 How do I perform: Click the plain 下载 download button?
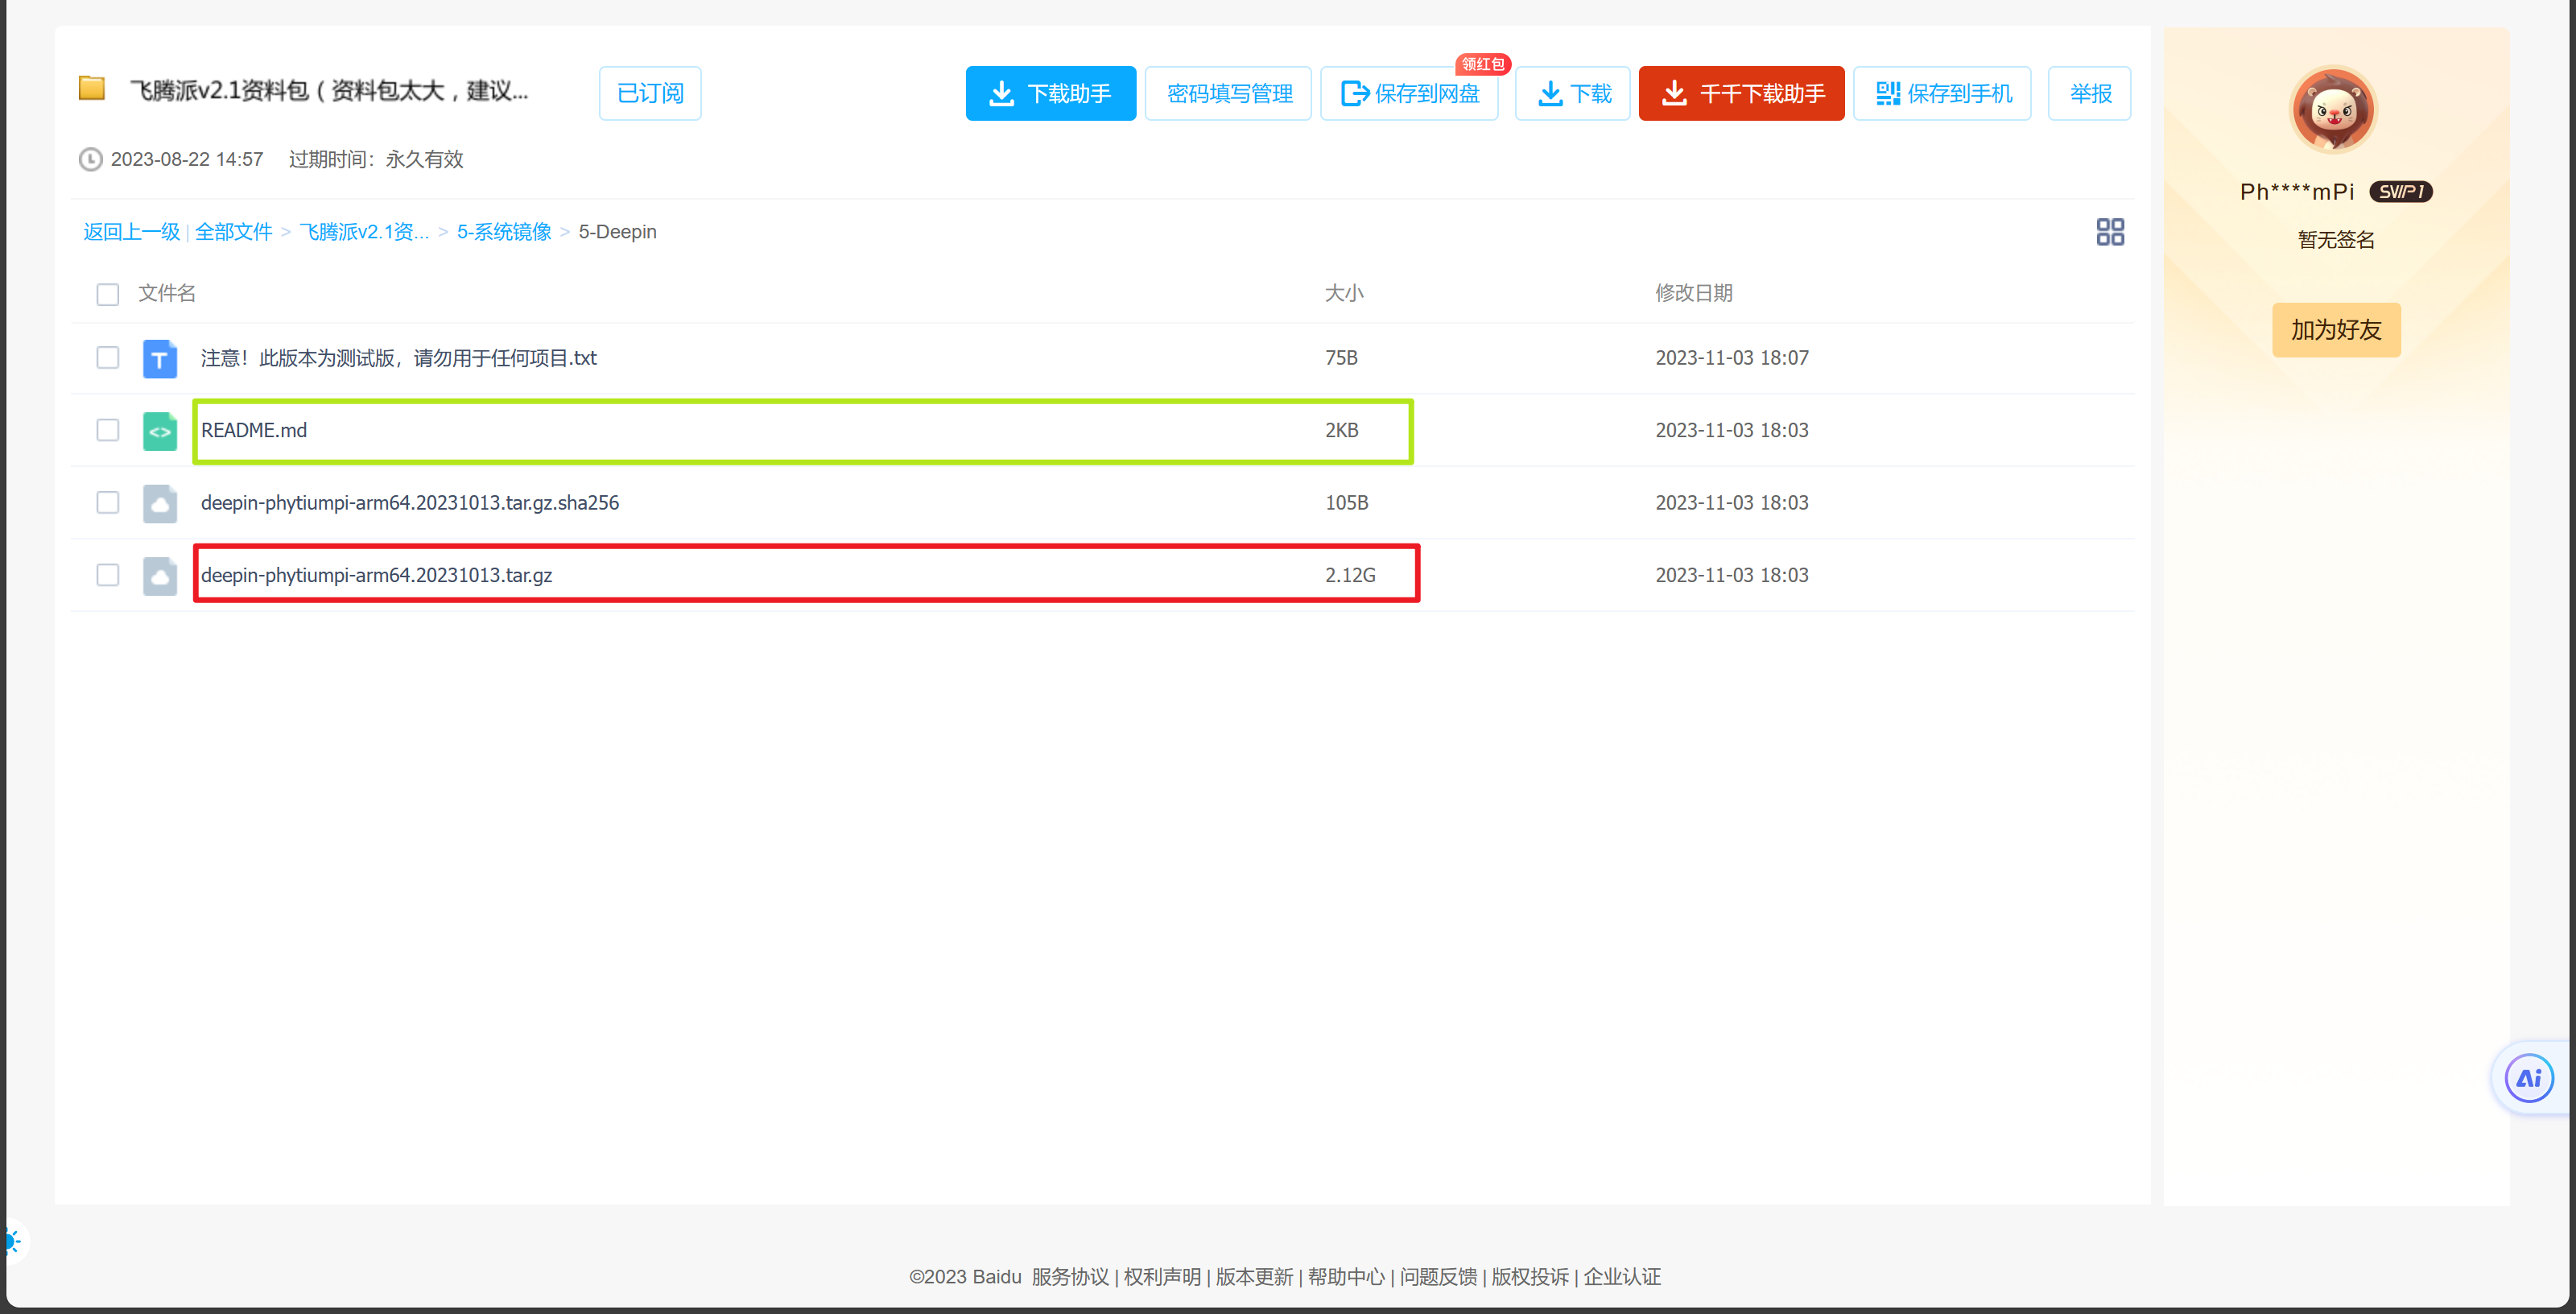[1572, 93]
